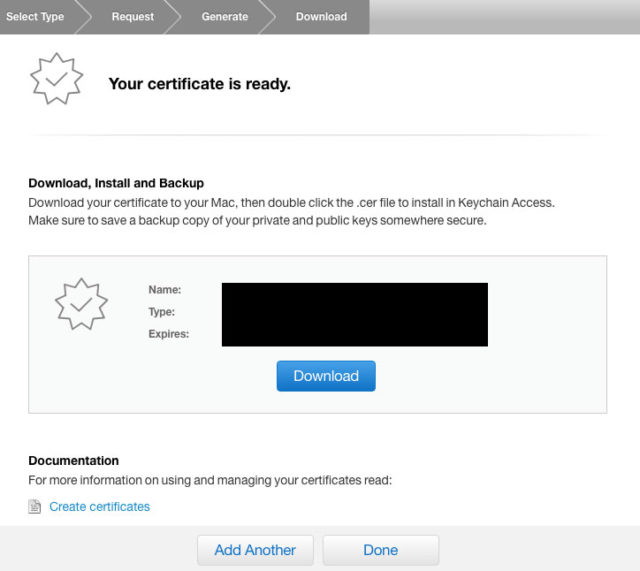The width and height of the screenshot is (640, 571).
Task: Click the Done button
Action: [x=380, y=550]
